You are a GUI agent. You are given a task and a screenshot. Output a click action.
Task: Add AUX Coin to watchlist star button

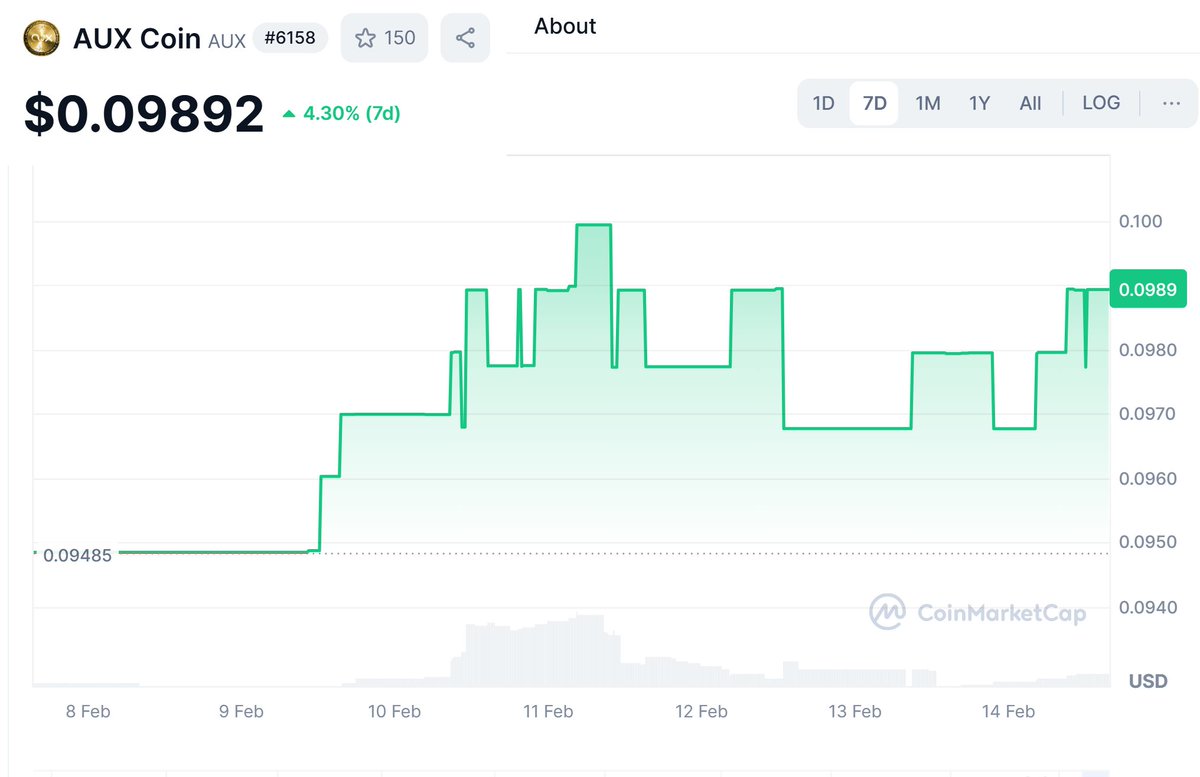[385, 38]
